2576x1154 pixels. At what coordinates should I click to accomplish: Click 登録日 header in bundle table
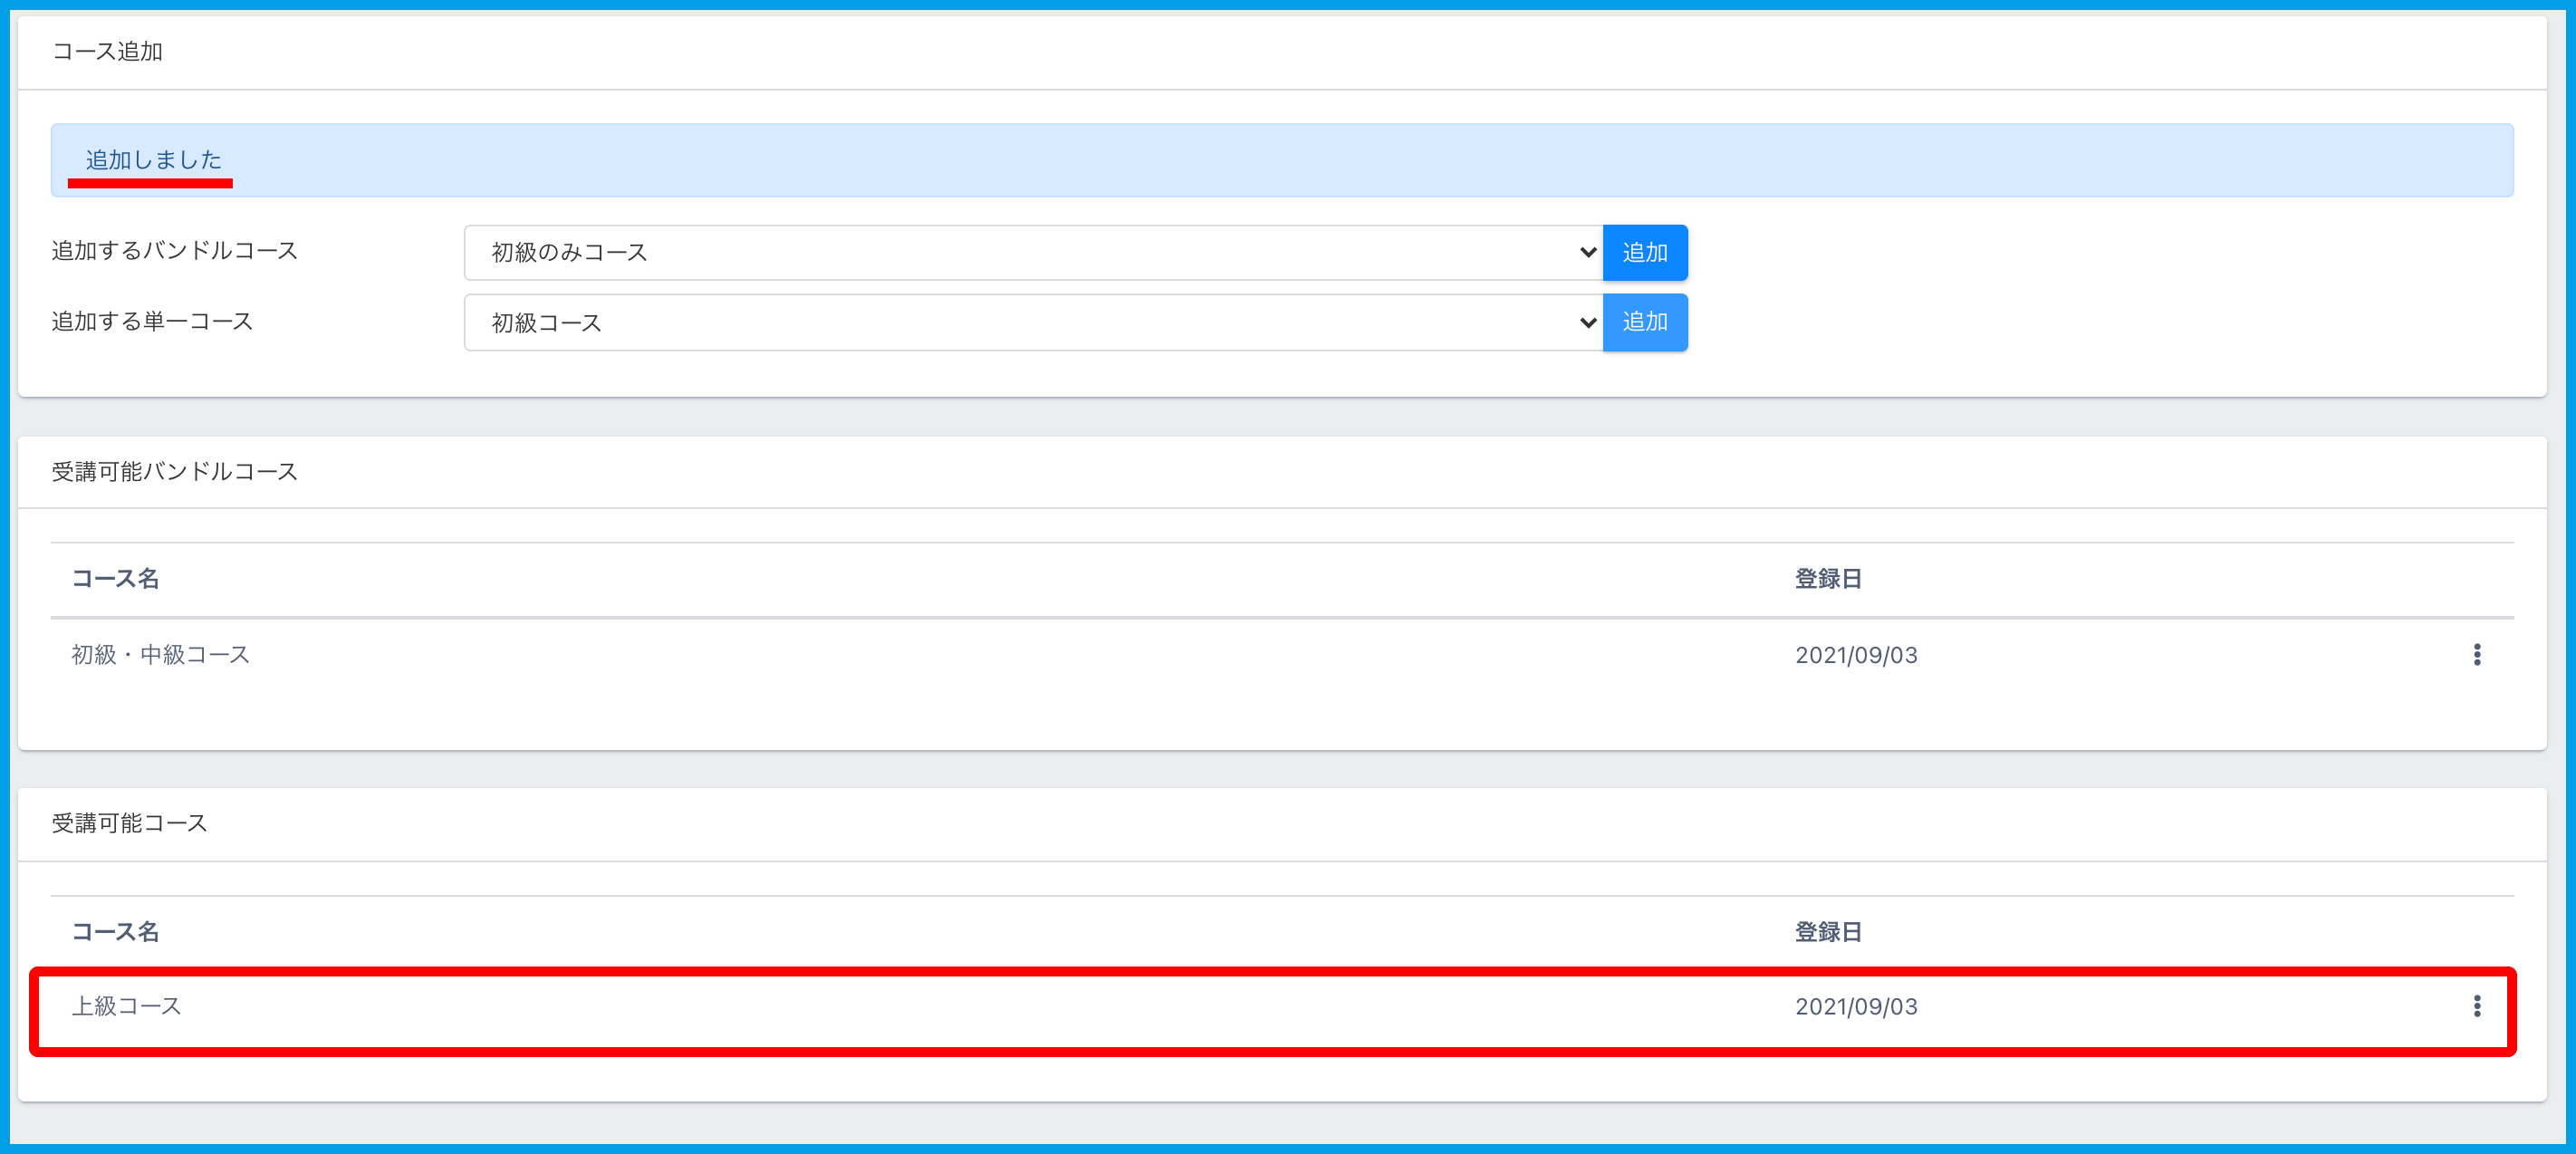(1827, 579)
